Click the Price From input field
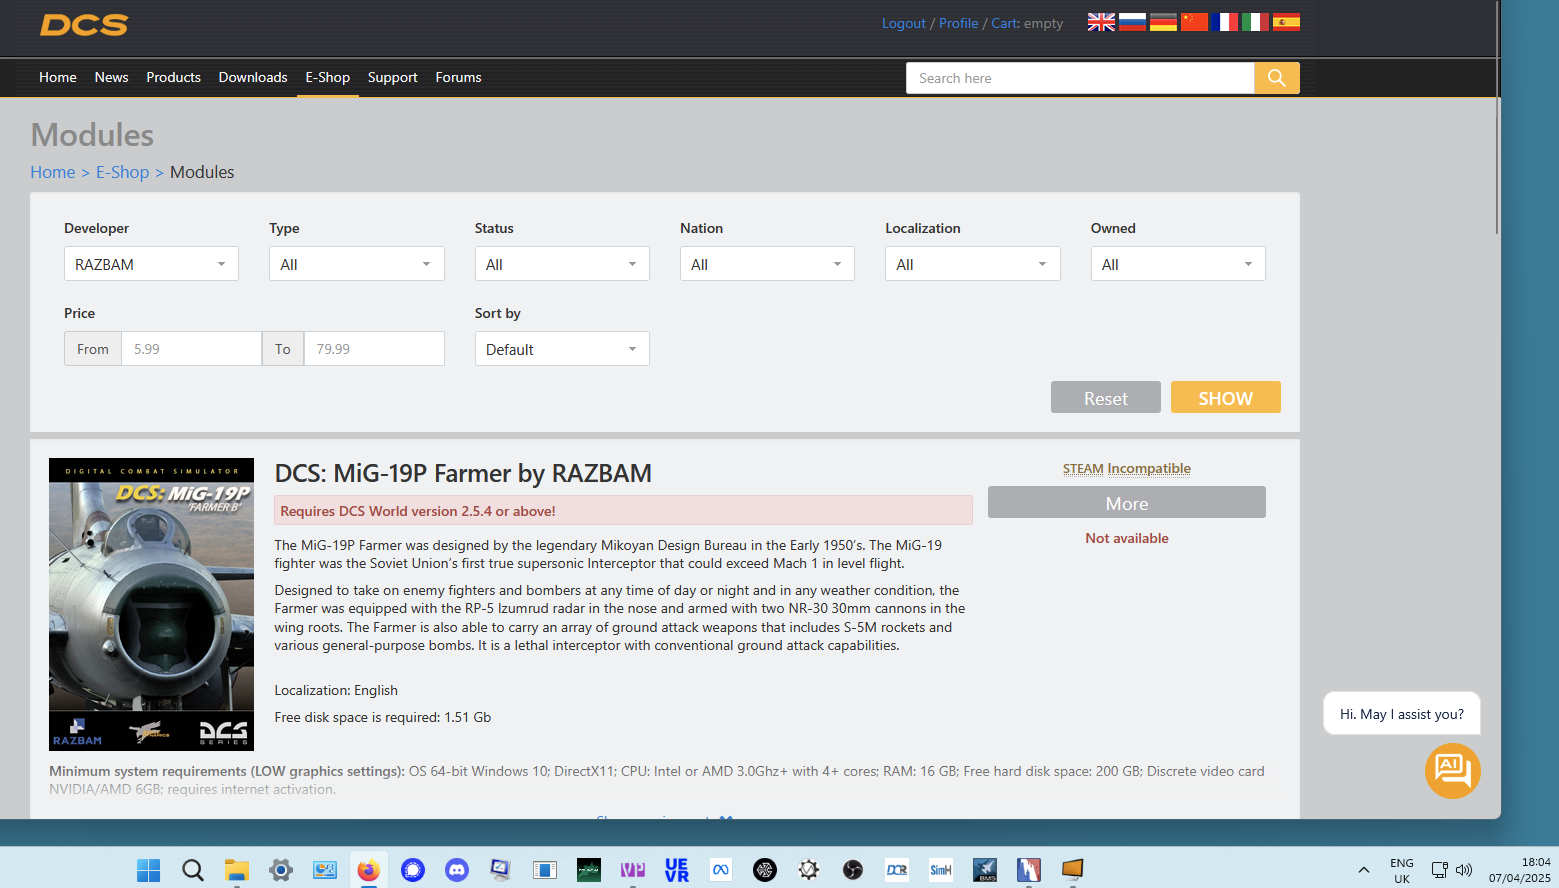 pyautogui.click(x=191, y=349)
